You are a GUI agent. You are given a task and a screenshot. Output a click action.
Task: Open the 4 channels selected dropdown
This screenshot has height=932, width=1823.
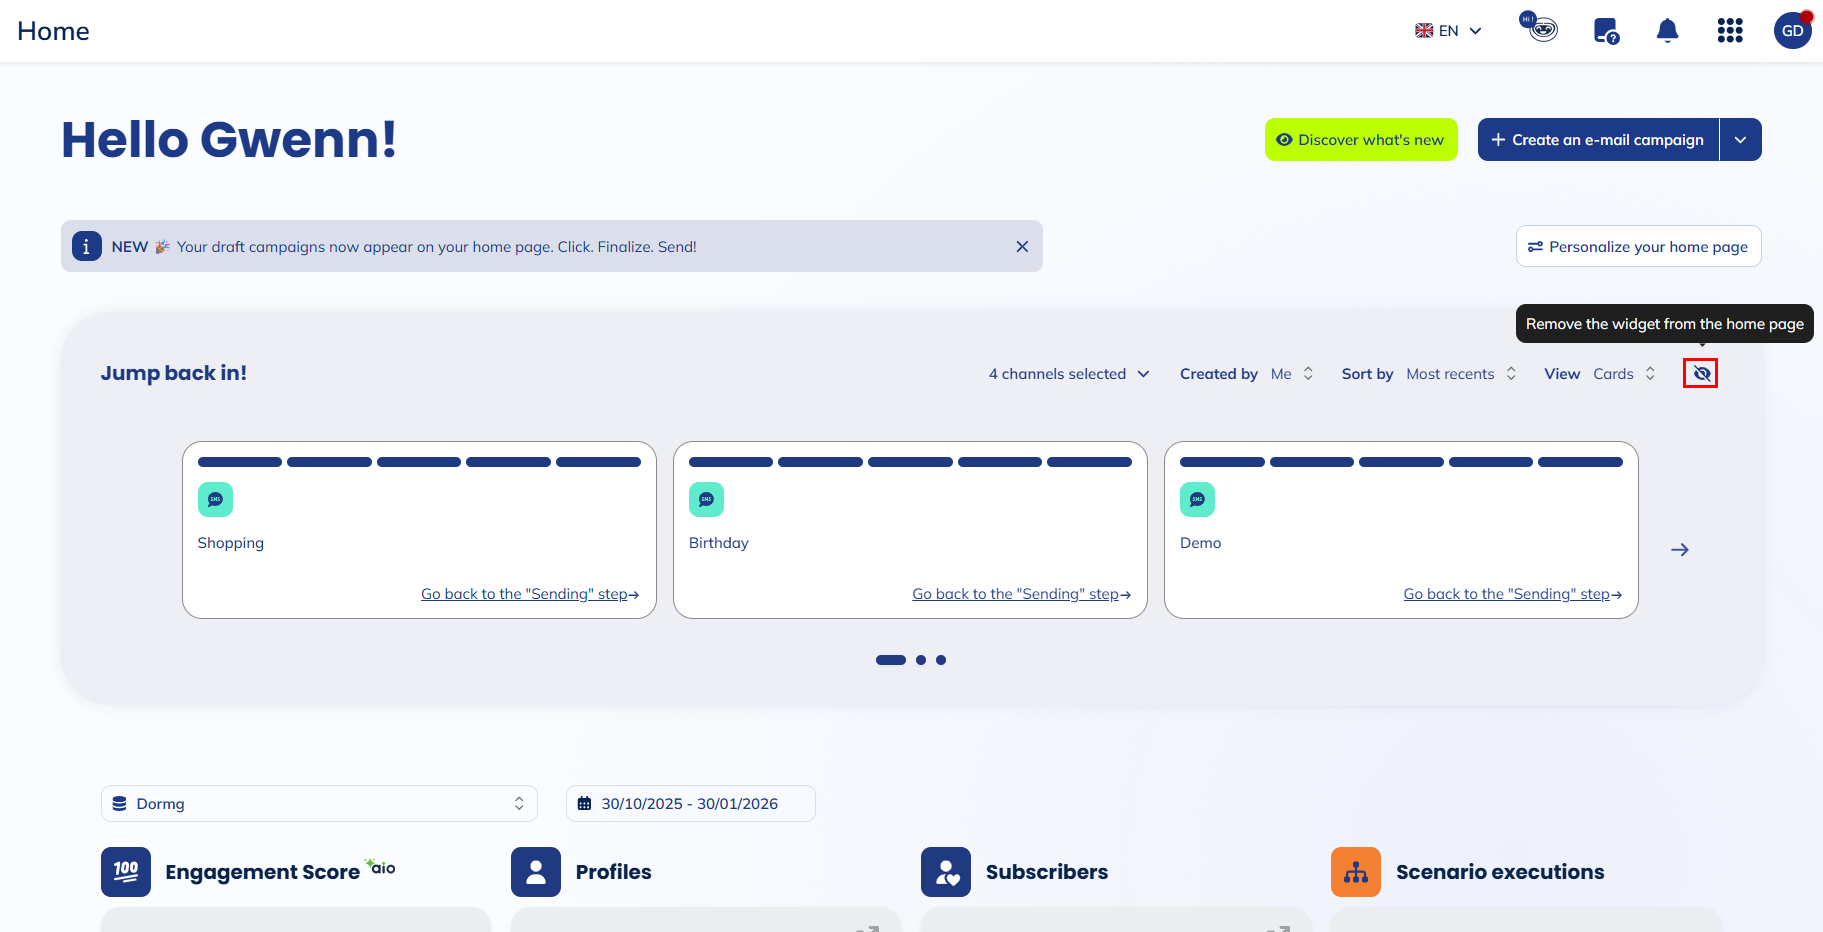pyautogui.click(x=1068, y=374)
